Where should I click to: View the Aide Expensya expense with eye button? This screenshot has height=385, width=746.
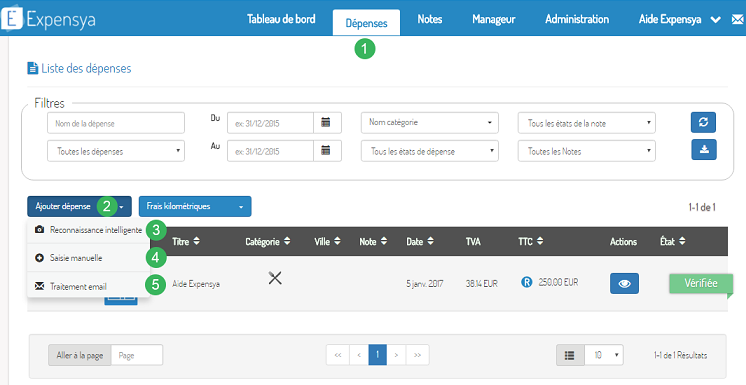624,284
